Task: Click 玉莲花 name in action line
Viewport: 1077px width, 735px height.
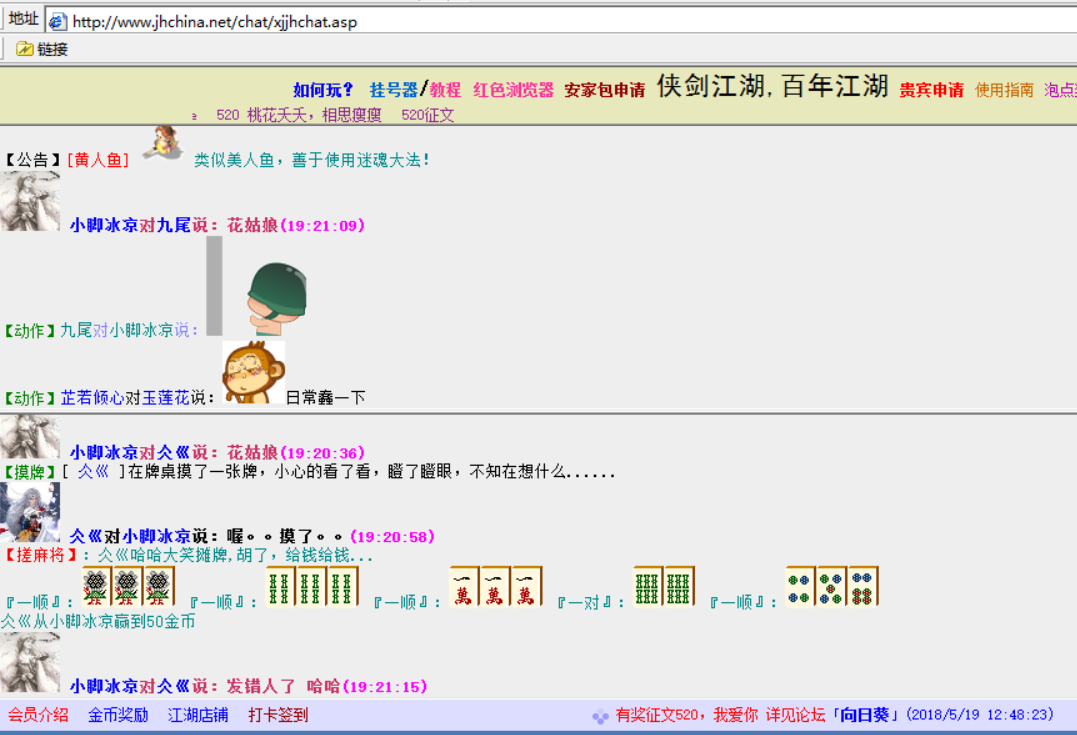Action: (166, 398)
